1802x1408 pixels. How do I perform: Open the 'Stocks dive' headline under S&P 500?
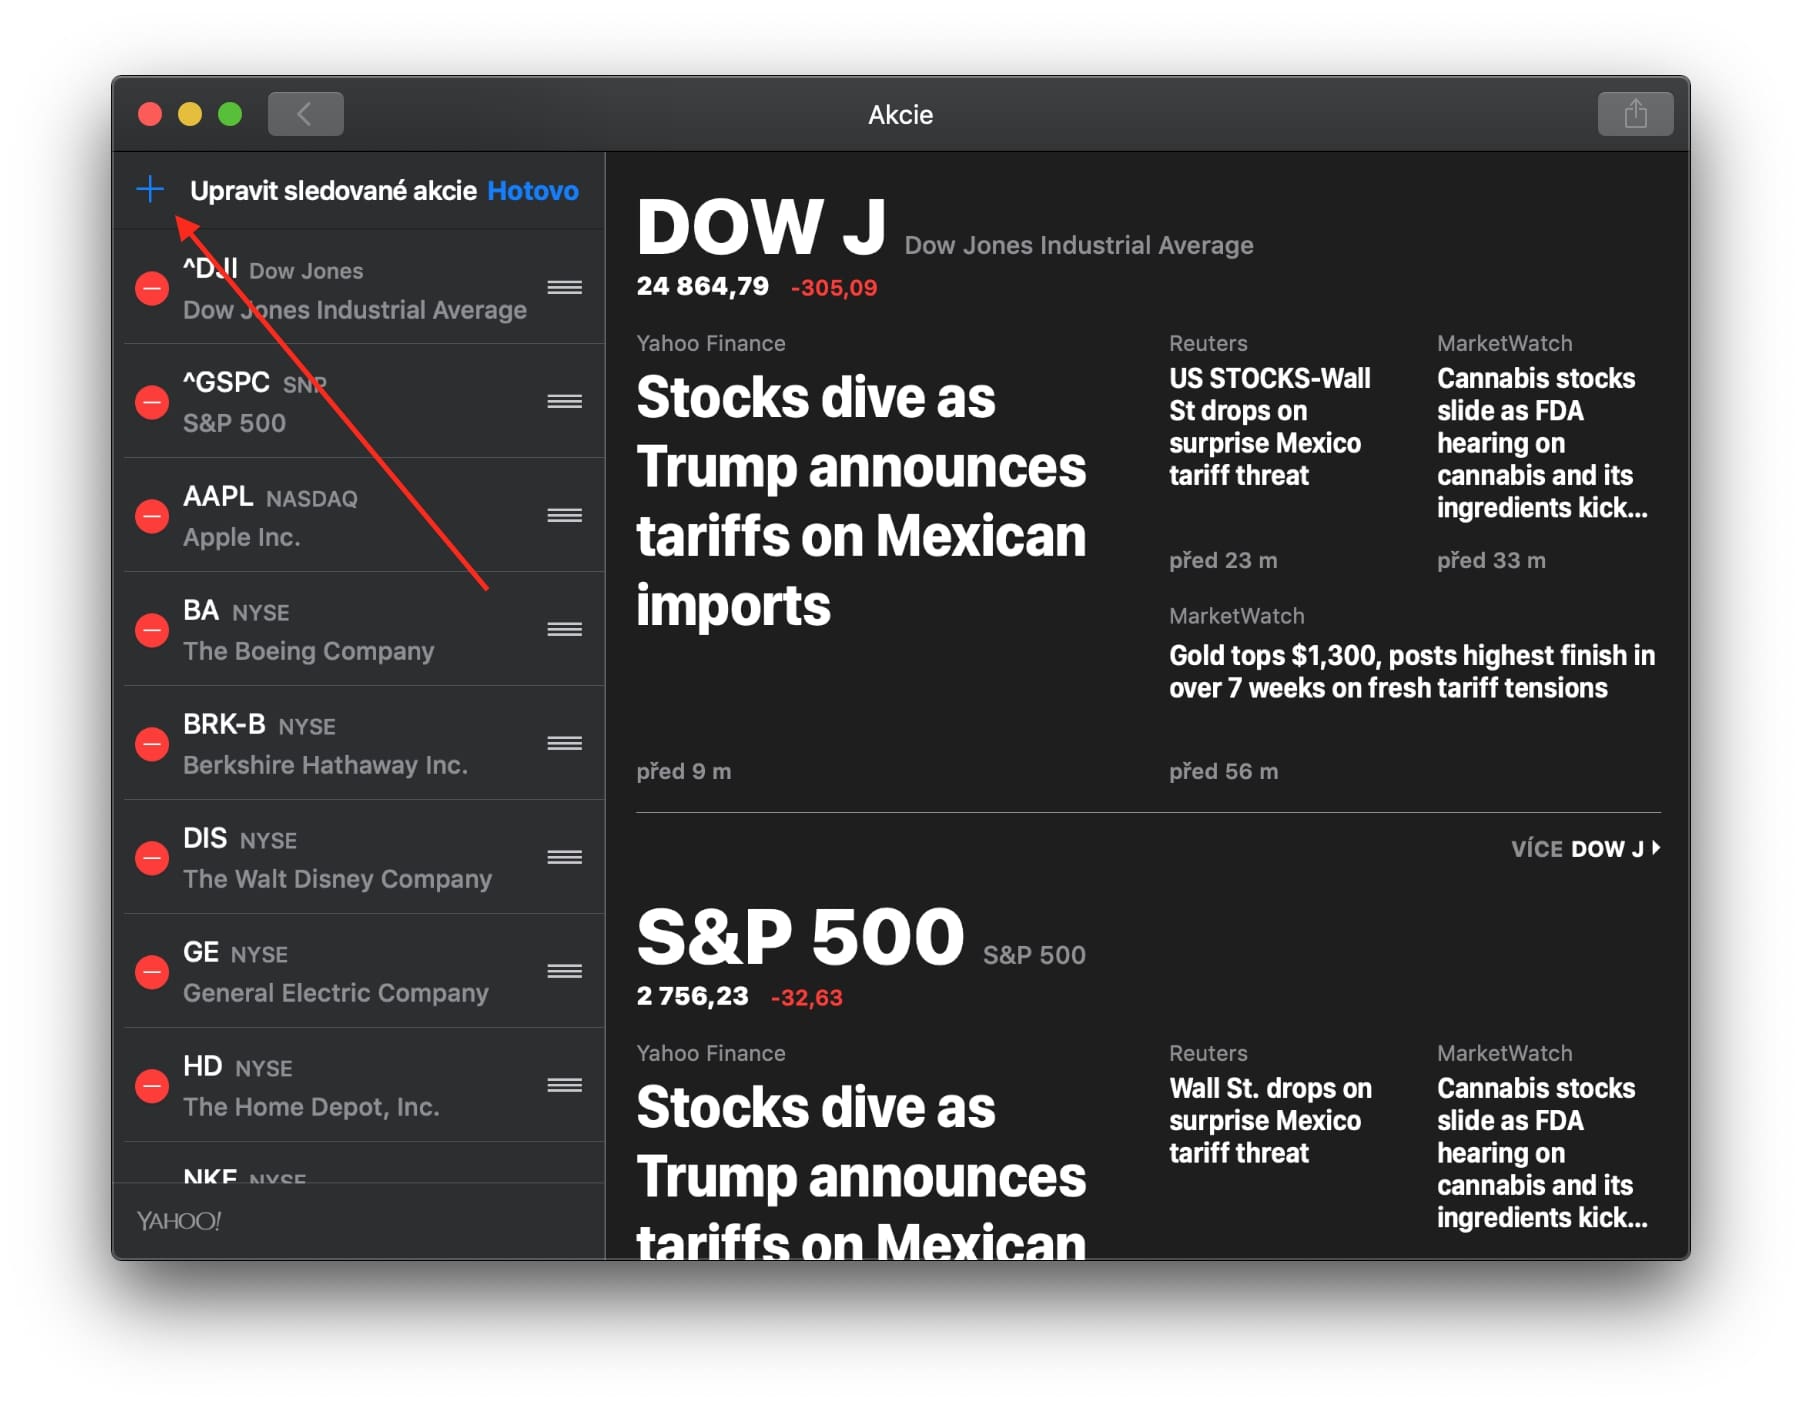[x=861, y=1170]
